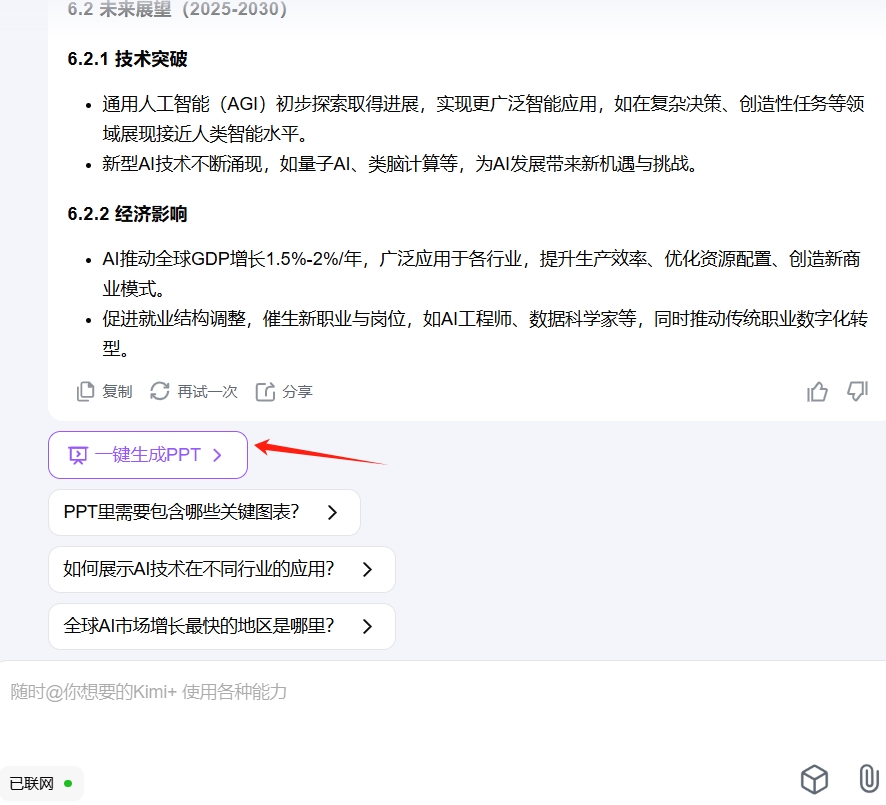The image size is (886, 805).
Task: Open the chevron on 一键生成PPT button
Action: coord(218,455)
